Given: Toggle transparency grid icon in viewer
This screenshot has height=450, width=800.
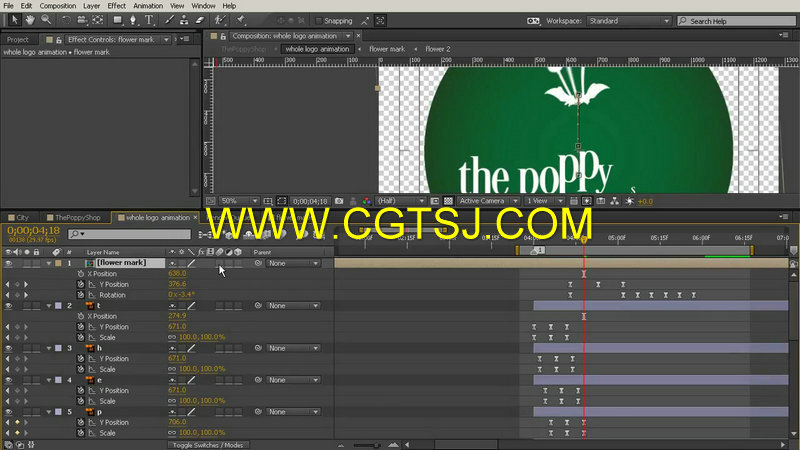Looking at the screenshot, I should coord(448,201).
